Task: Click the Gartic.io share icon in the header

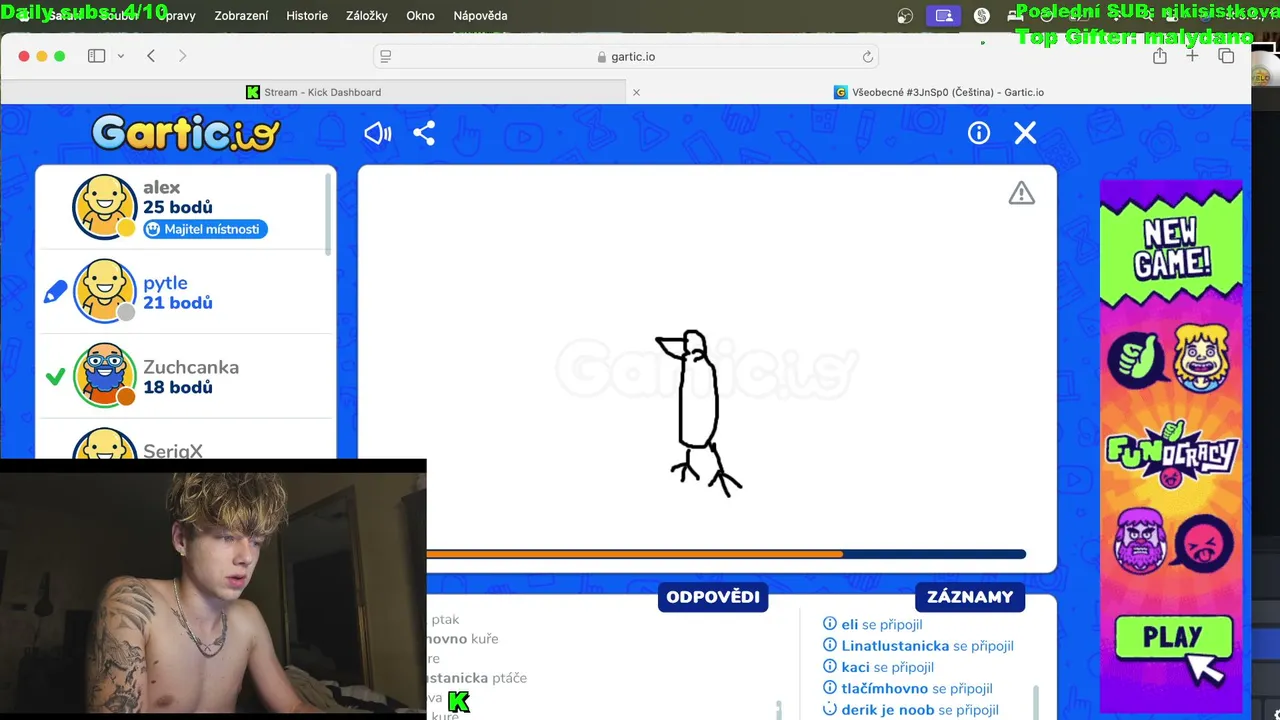Action: pyautogui.click(x=424, y=133)
